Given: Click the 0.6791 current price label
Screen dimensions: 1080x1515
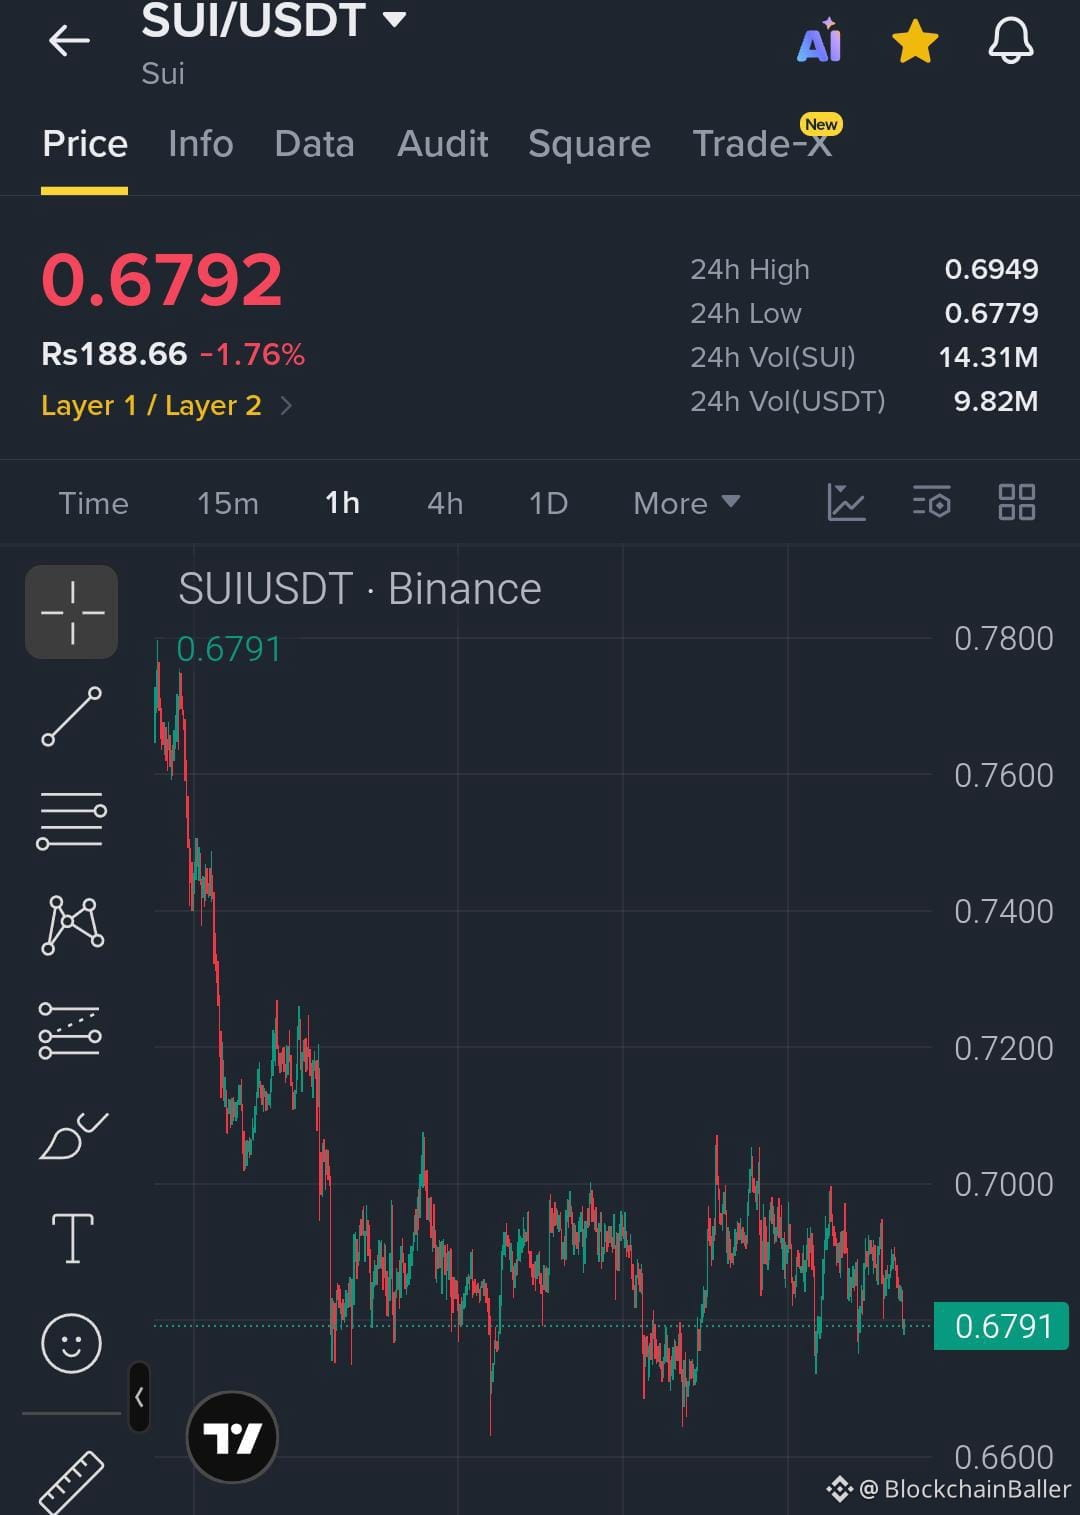Looking at the screenshot, I should point(1001,1326).
